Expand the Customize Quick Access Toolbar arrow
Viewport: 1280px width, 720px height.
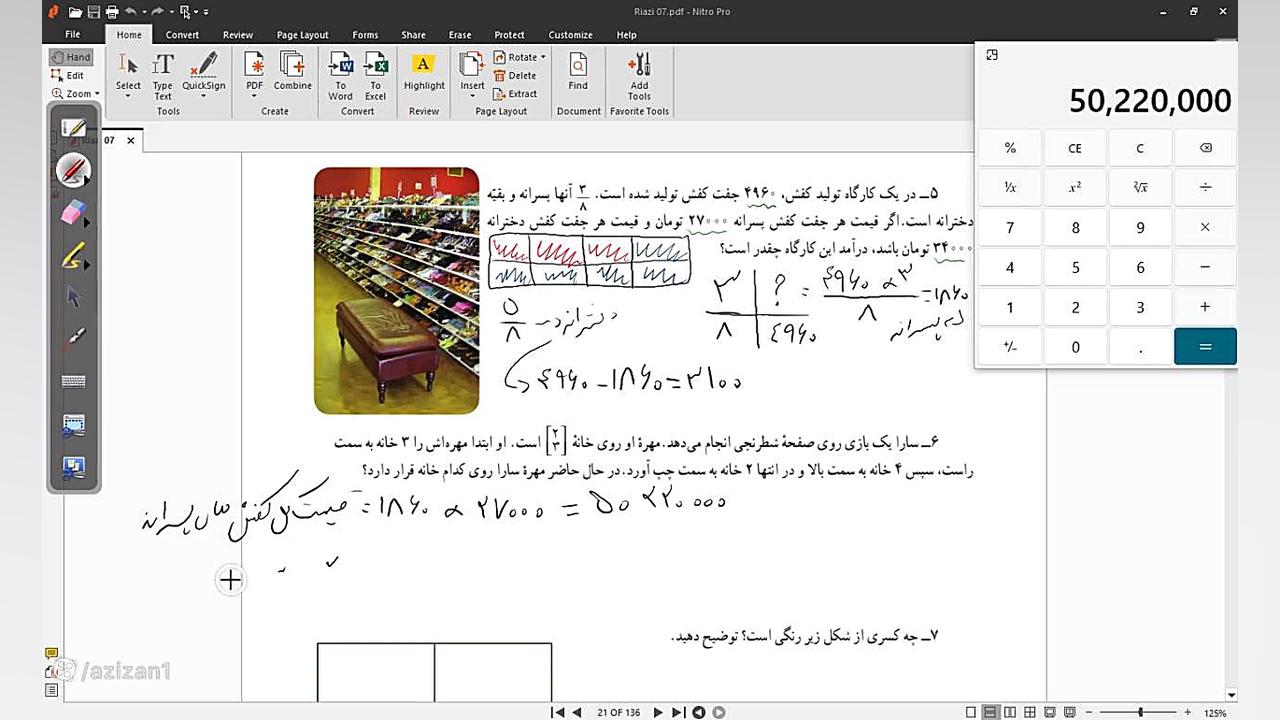(x=205, y=12)
